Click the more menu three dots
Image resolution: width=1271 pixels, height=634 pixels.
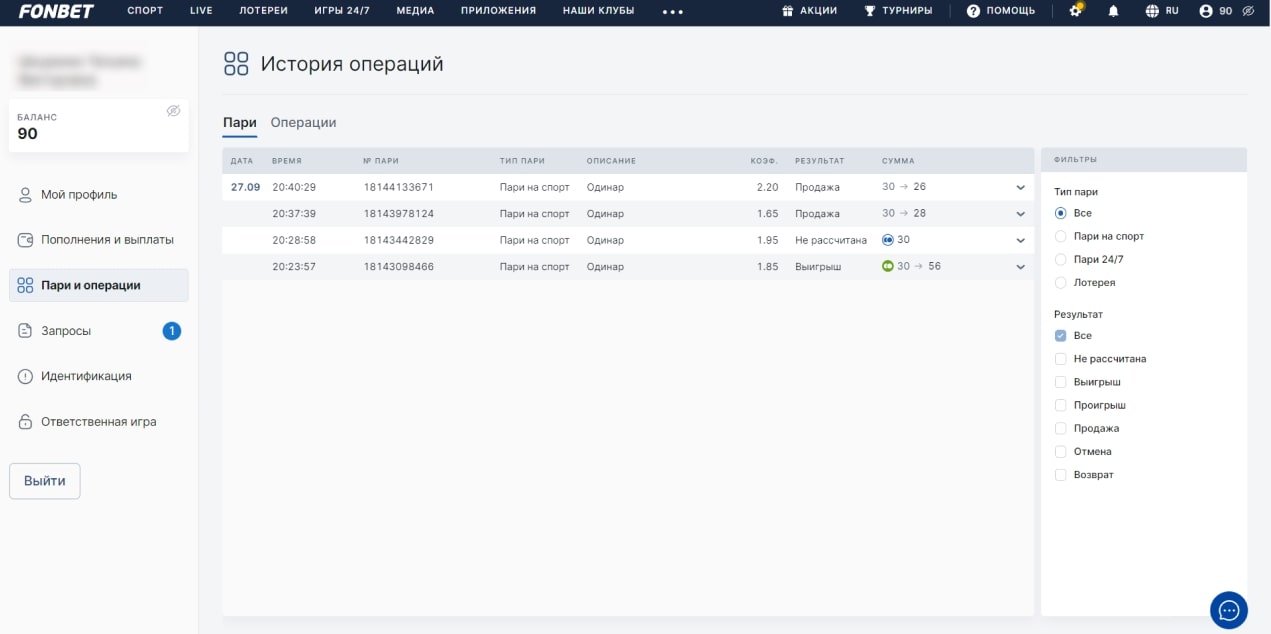(673, 12)
